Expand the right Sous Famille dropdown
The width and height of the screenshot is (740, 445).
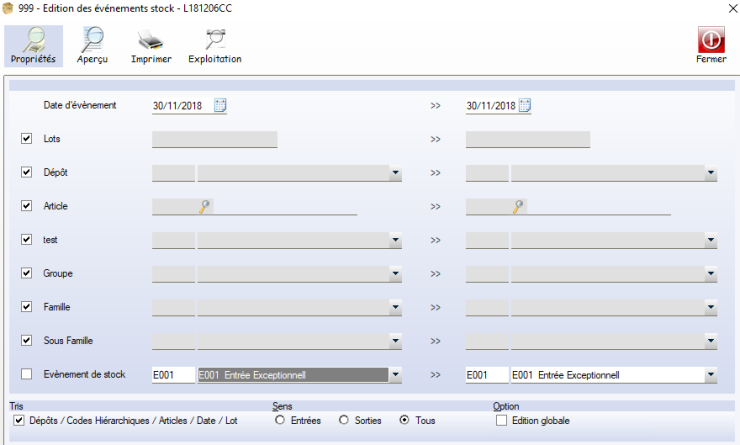click(x=710, y=342)
